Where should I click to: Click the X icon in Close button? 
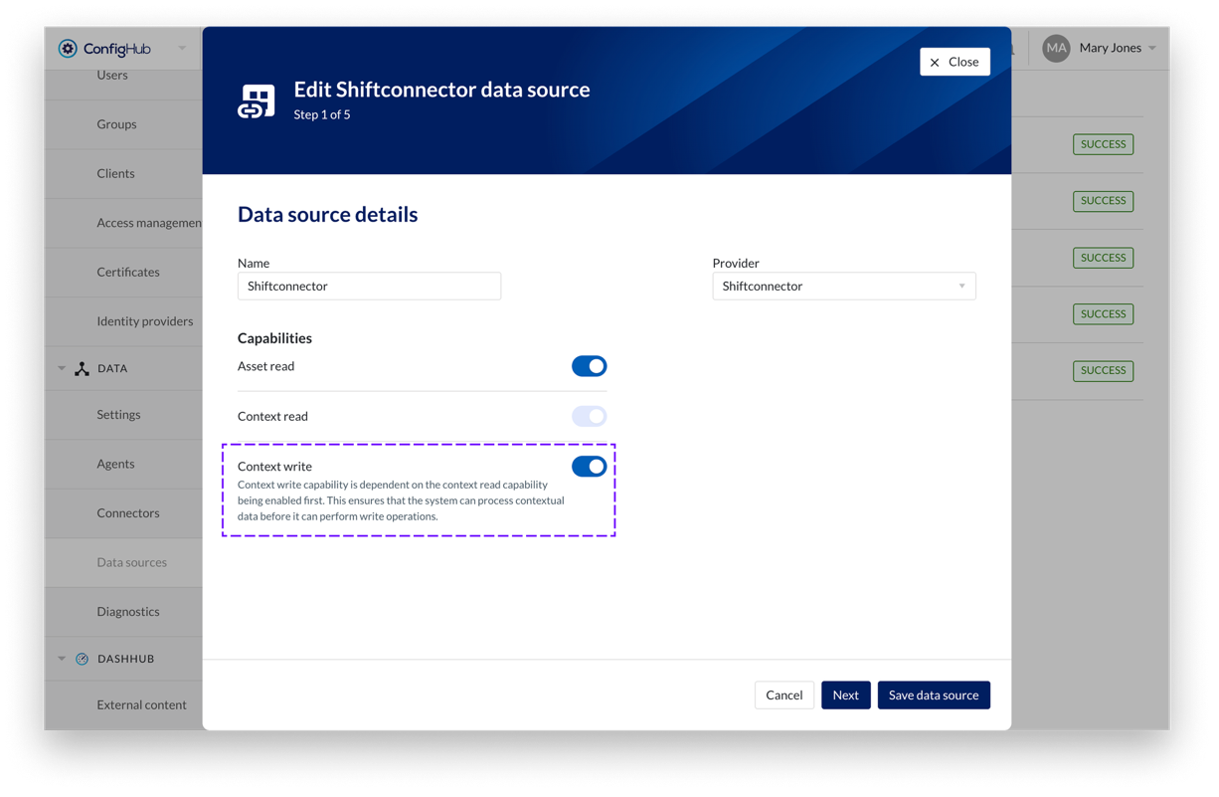click(x=935, y=62)
